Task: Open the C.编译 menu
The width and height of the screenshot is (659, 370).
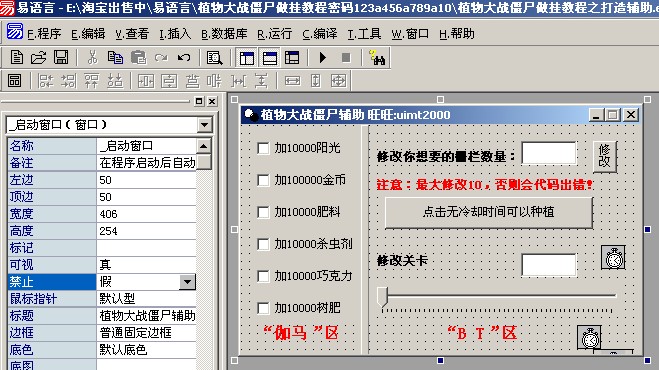Action: 320,34
